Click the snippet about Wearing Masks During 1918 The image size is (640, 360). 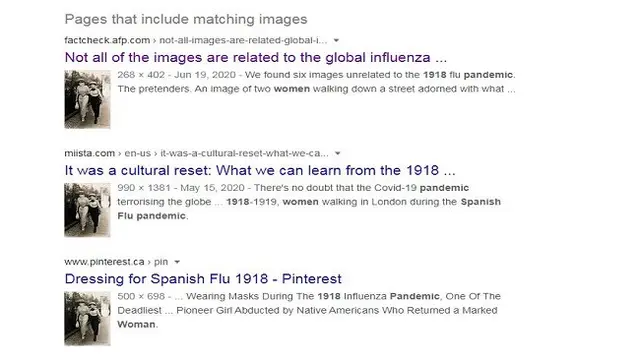(309, 310)
